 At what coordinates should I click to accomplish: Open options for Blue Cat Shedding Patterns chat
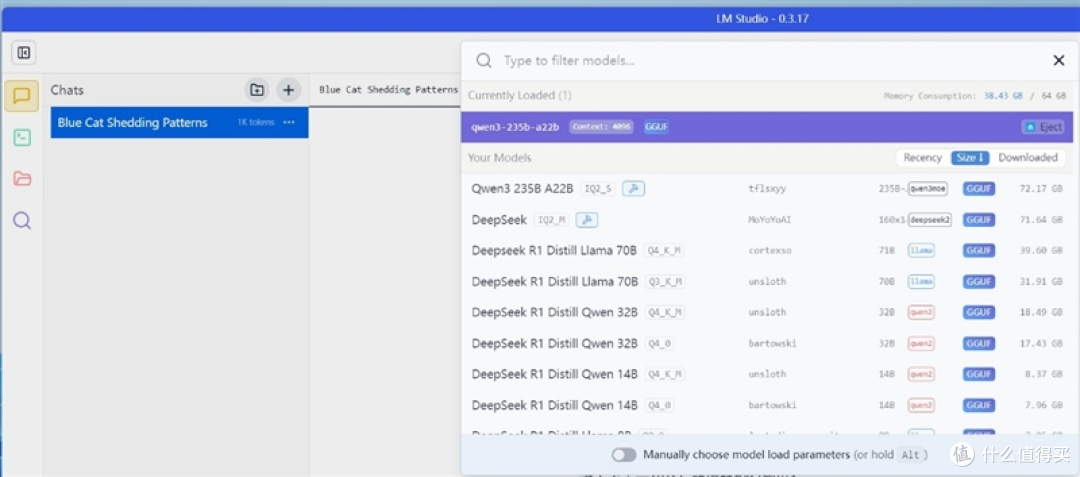pyautogui.click(x=289, y=123)
